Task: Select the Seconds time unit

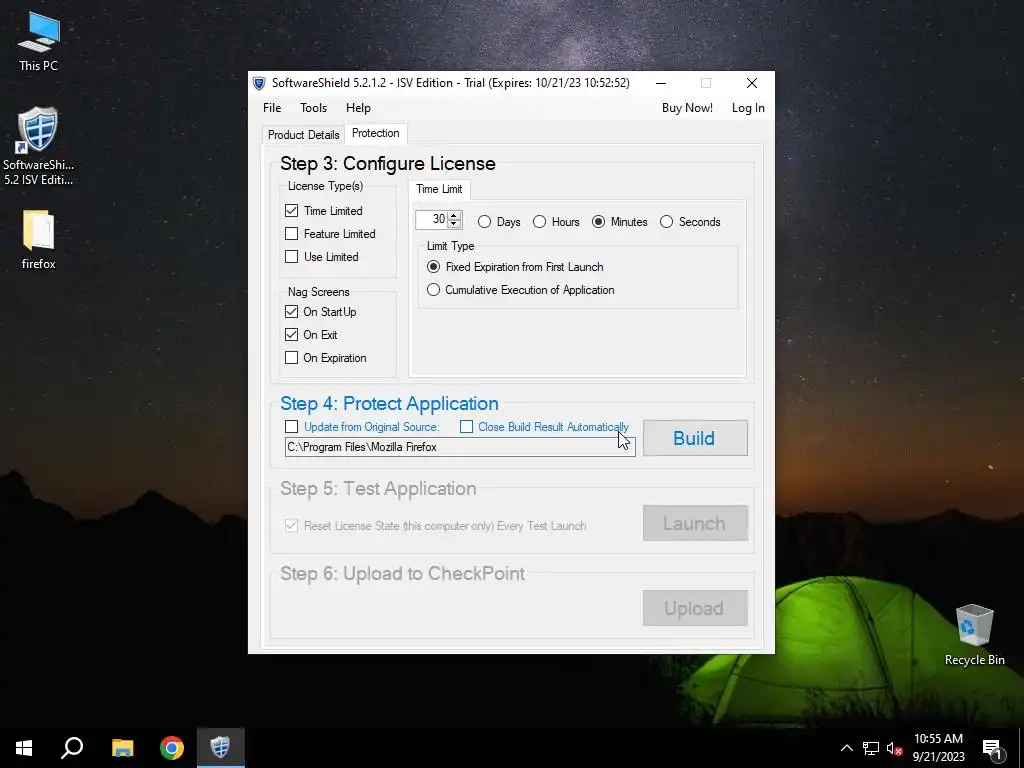Action: (x=666, y=222)
